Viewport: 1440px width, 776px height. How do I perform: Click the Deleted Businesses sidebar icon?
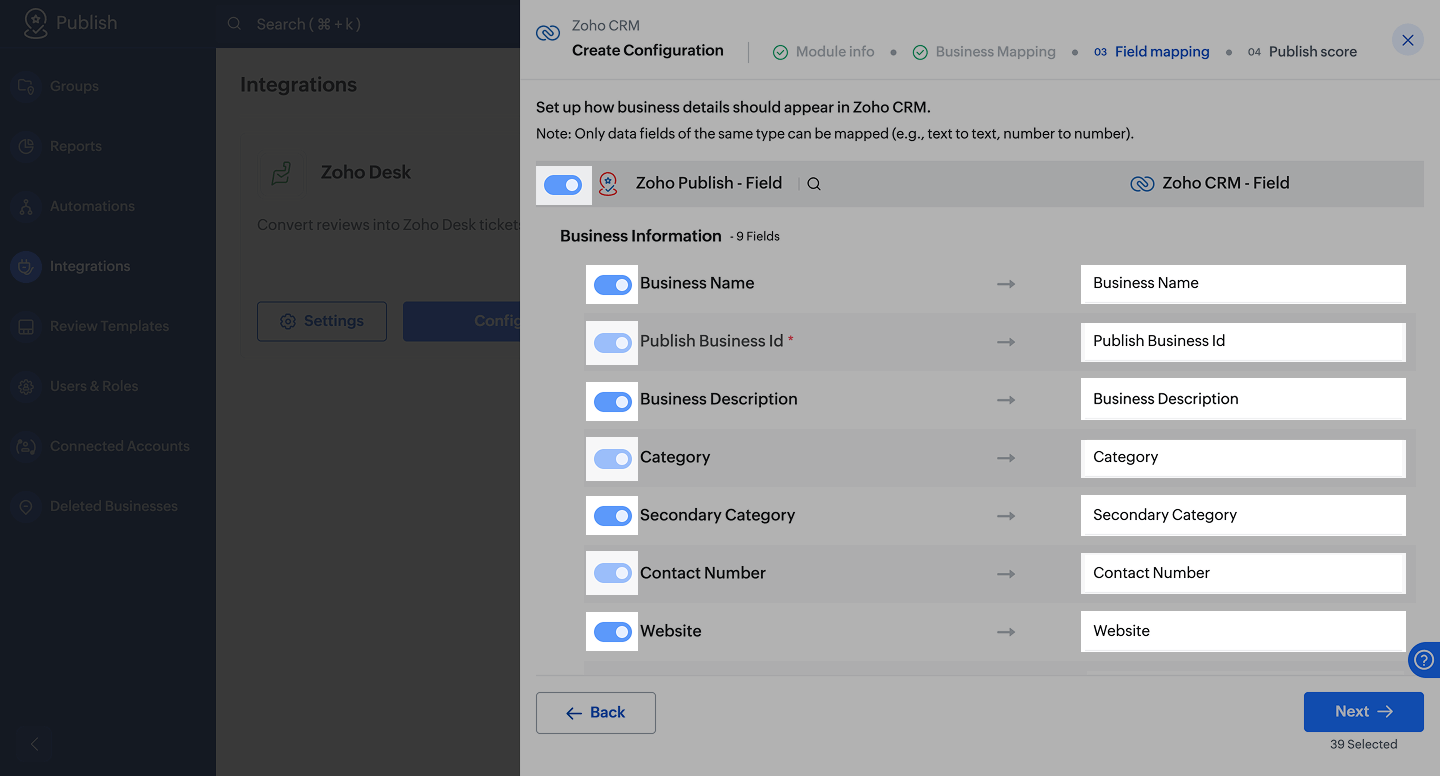click(x=27, y=506)
